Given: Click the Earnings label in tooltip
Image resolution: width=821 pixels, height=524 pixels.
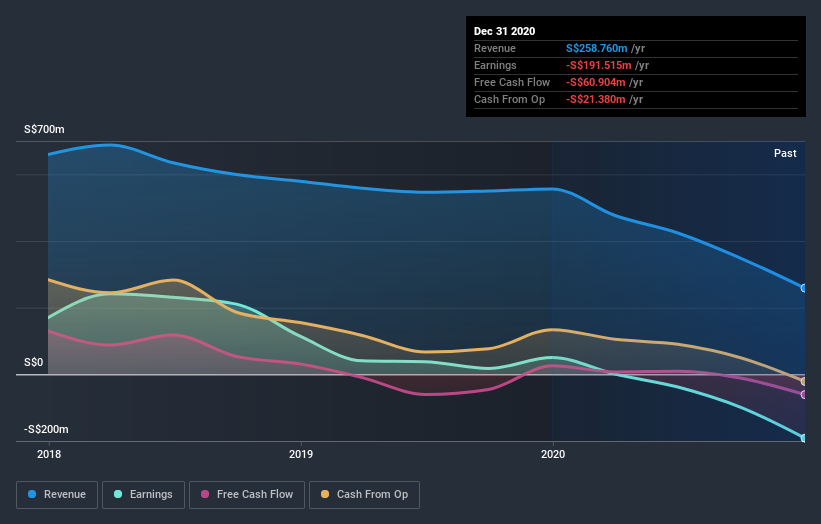Looking at the screenshot, I should [x=495, y=65].
